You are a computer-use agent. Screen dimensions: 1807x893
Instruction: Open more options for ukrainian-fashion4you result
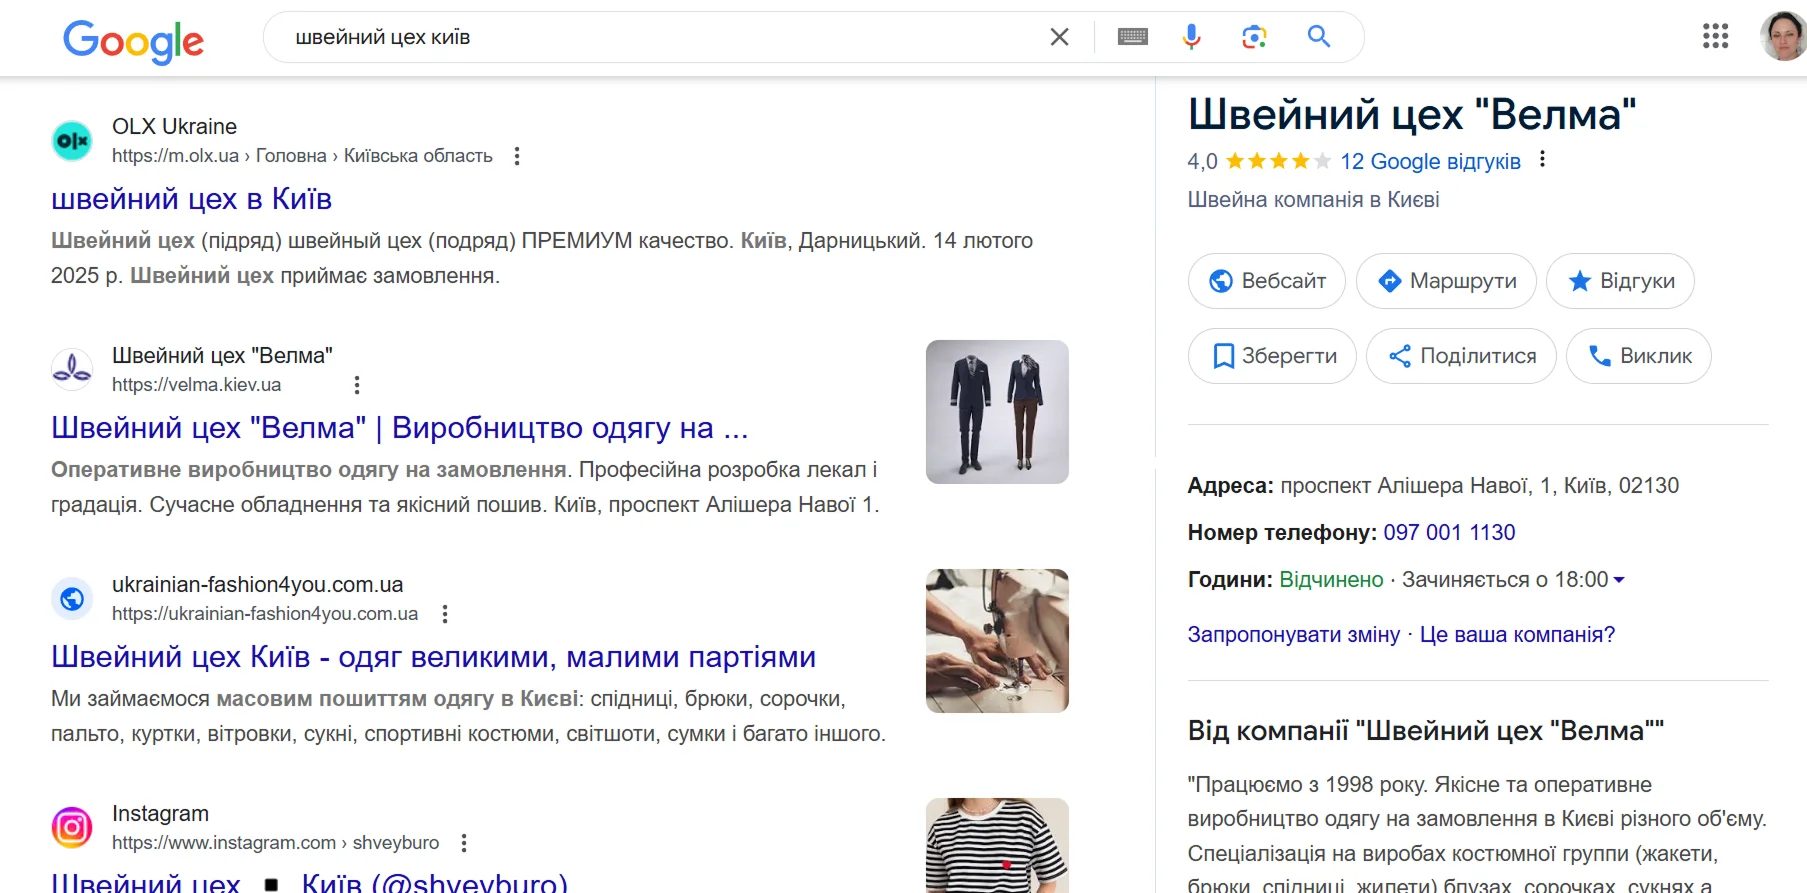pos(445,614)
